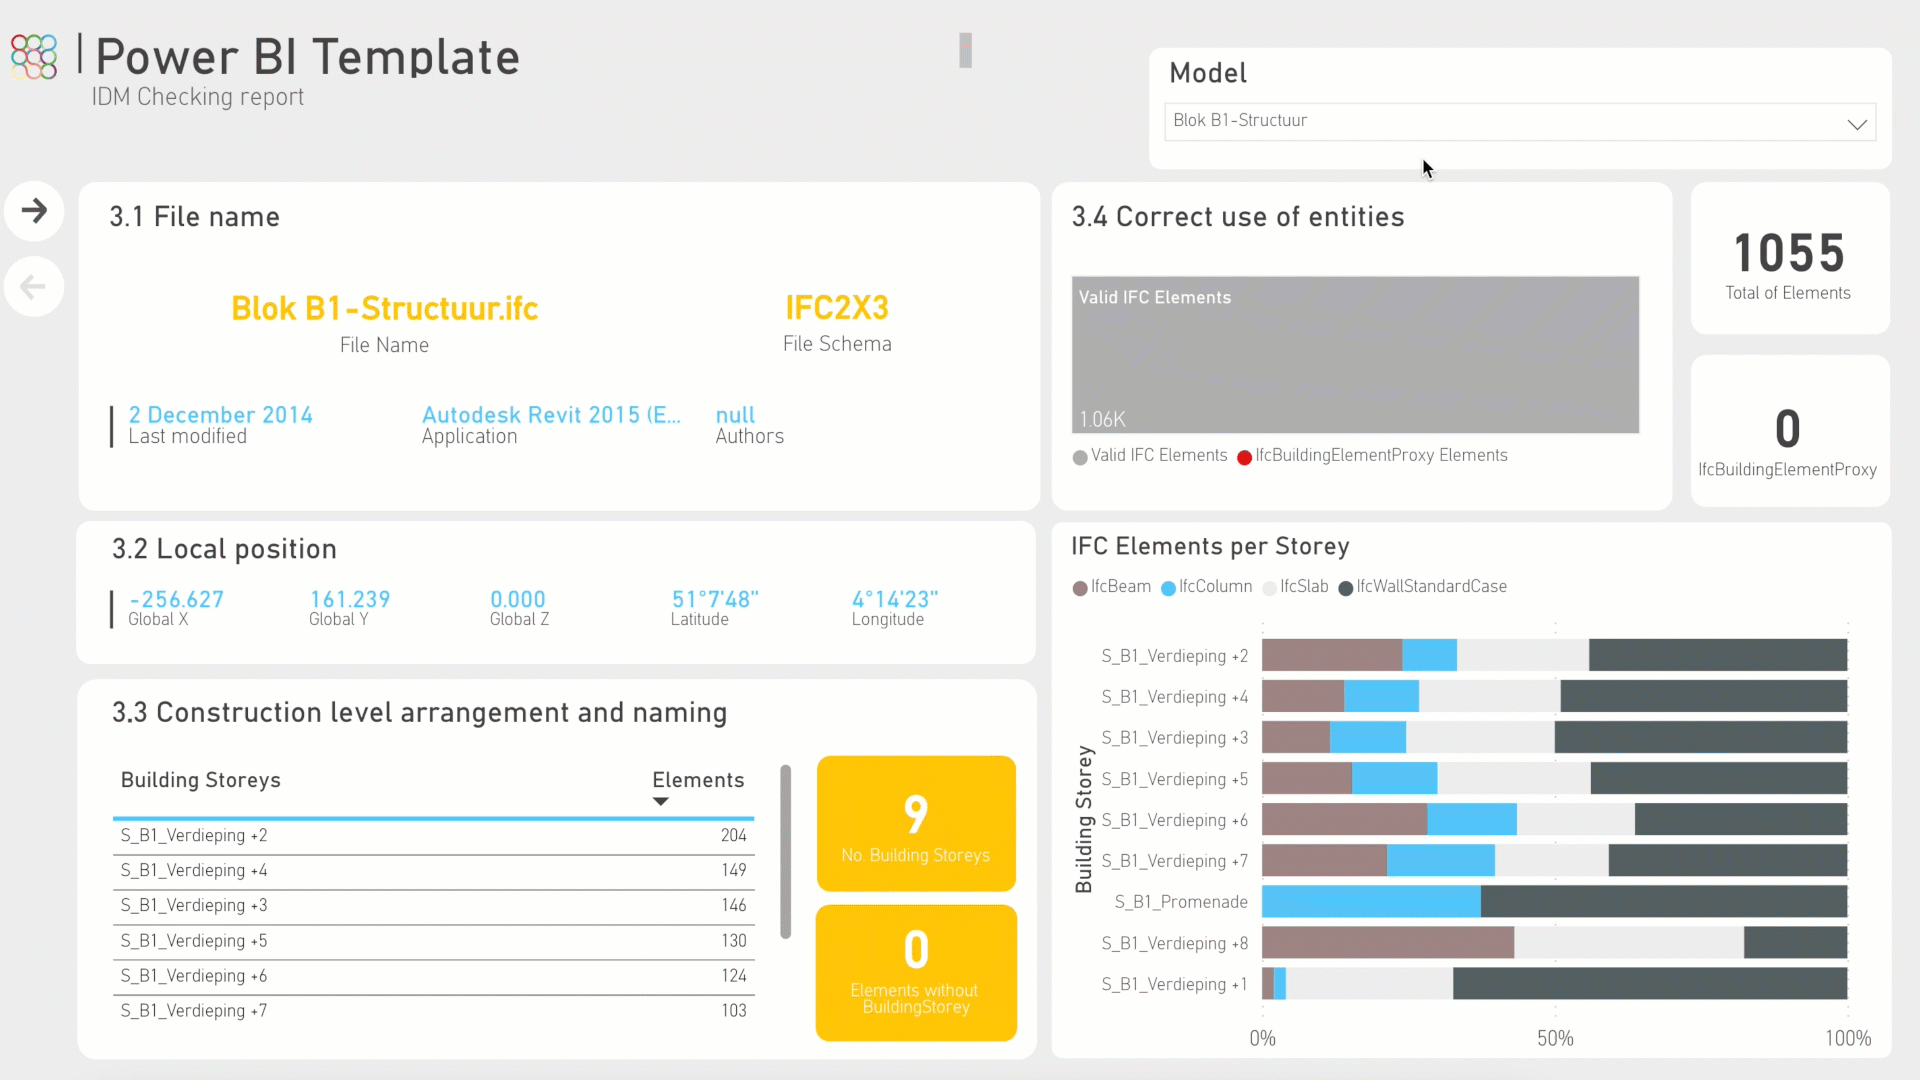Click the colorful circles logo icon
This screenshot has height=1080, width=1920.
[34, 57]
